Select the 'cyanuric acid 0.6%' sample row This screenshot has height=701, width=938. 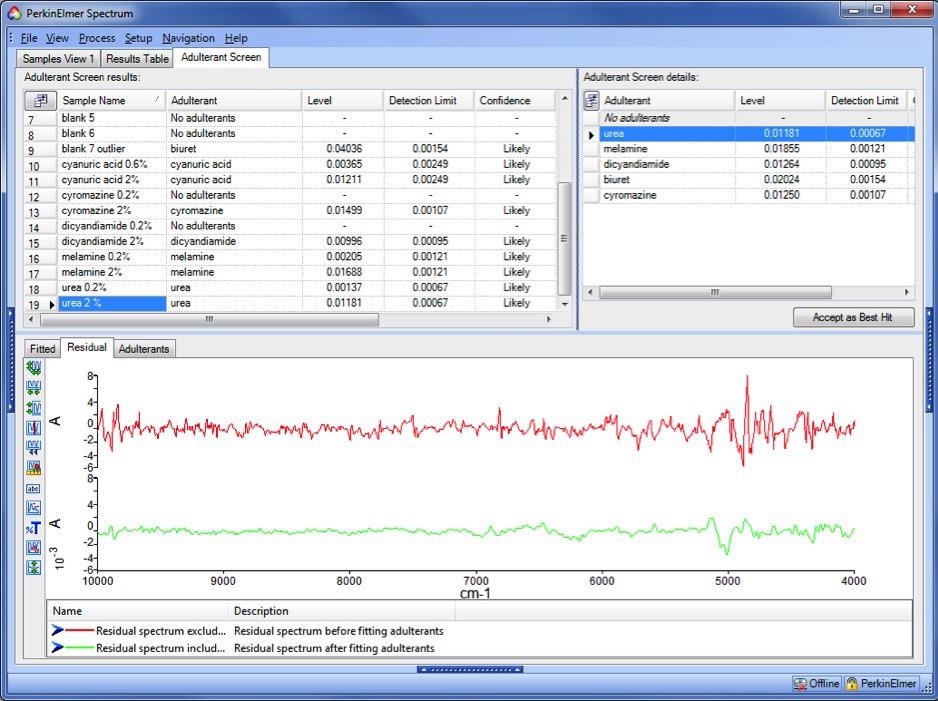(290, 164)
